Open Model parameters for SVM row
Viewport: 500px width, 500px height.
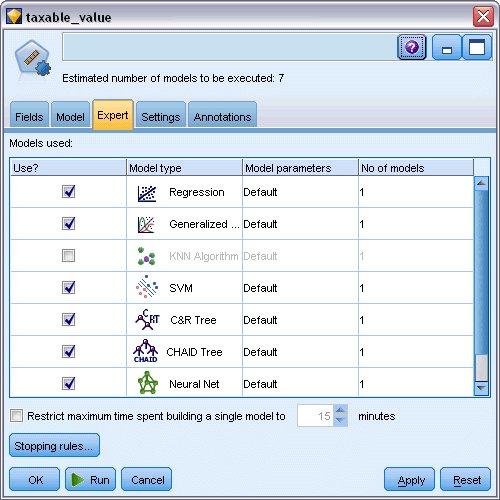(300, 288)
